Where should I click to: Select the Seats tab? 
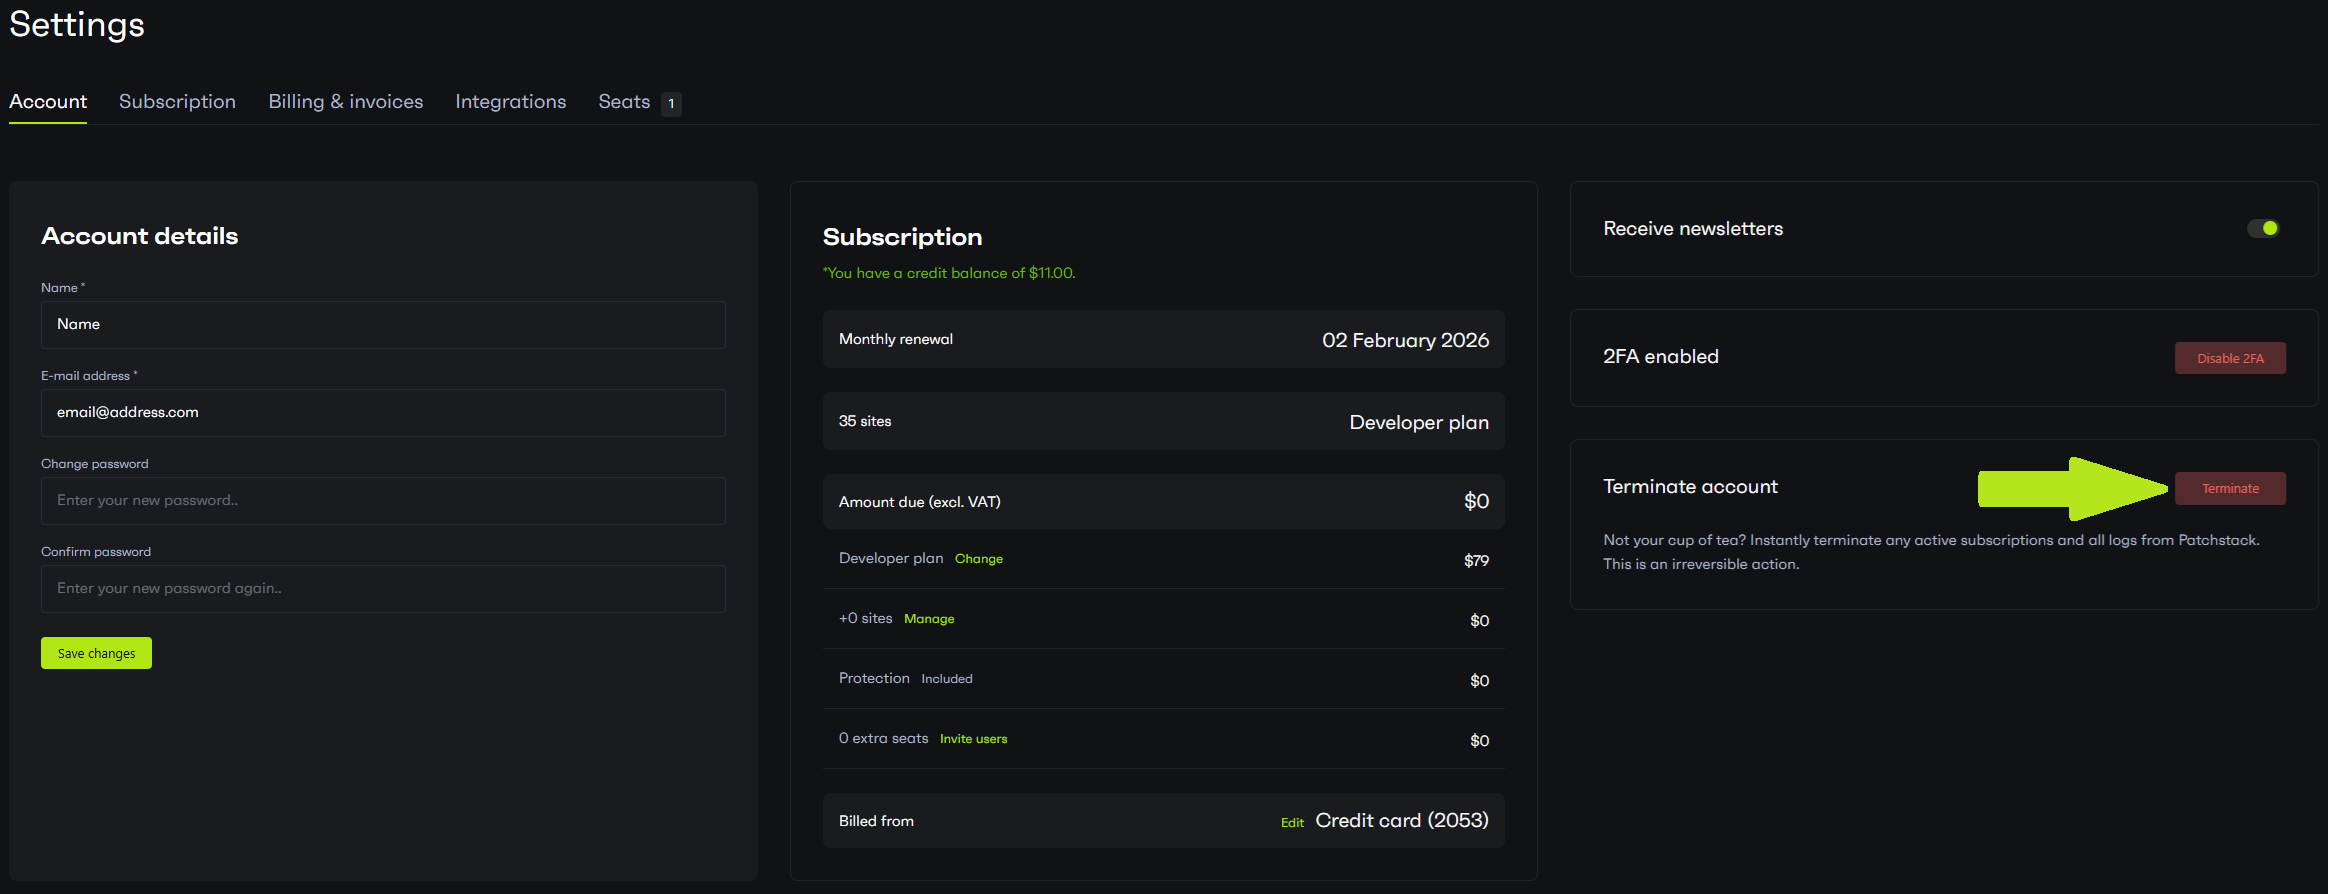coord(624,102)
